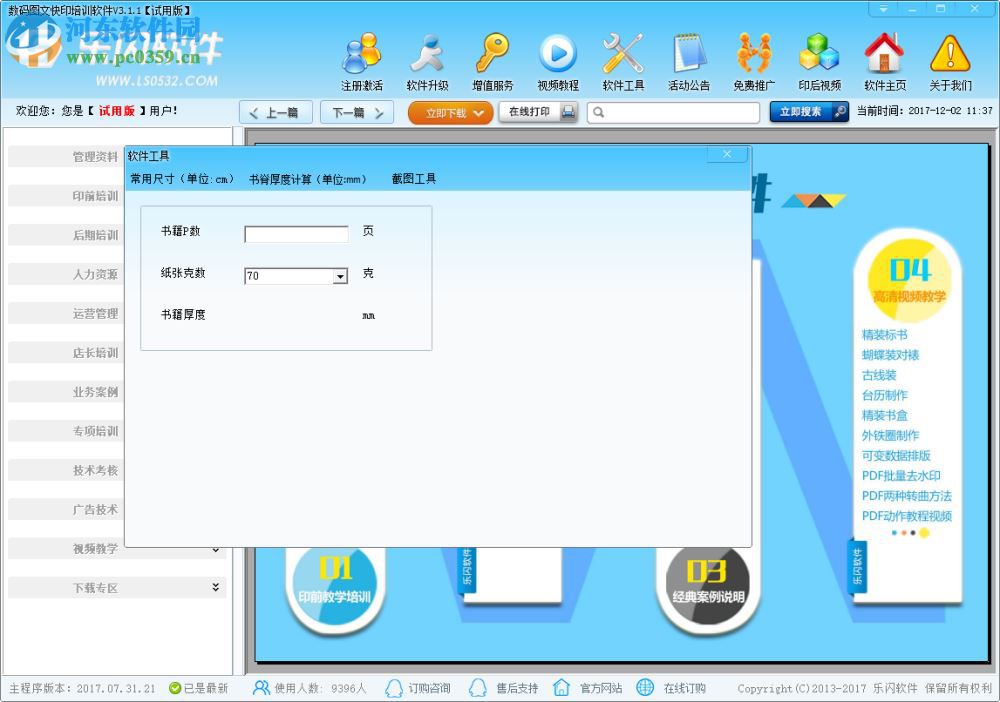
Task: Open the 立即下载 download dropdown arrow
Action: point(475,112)
